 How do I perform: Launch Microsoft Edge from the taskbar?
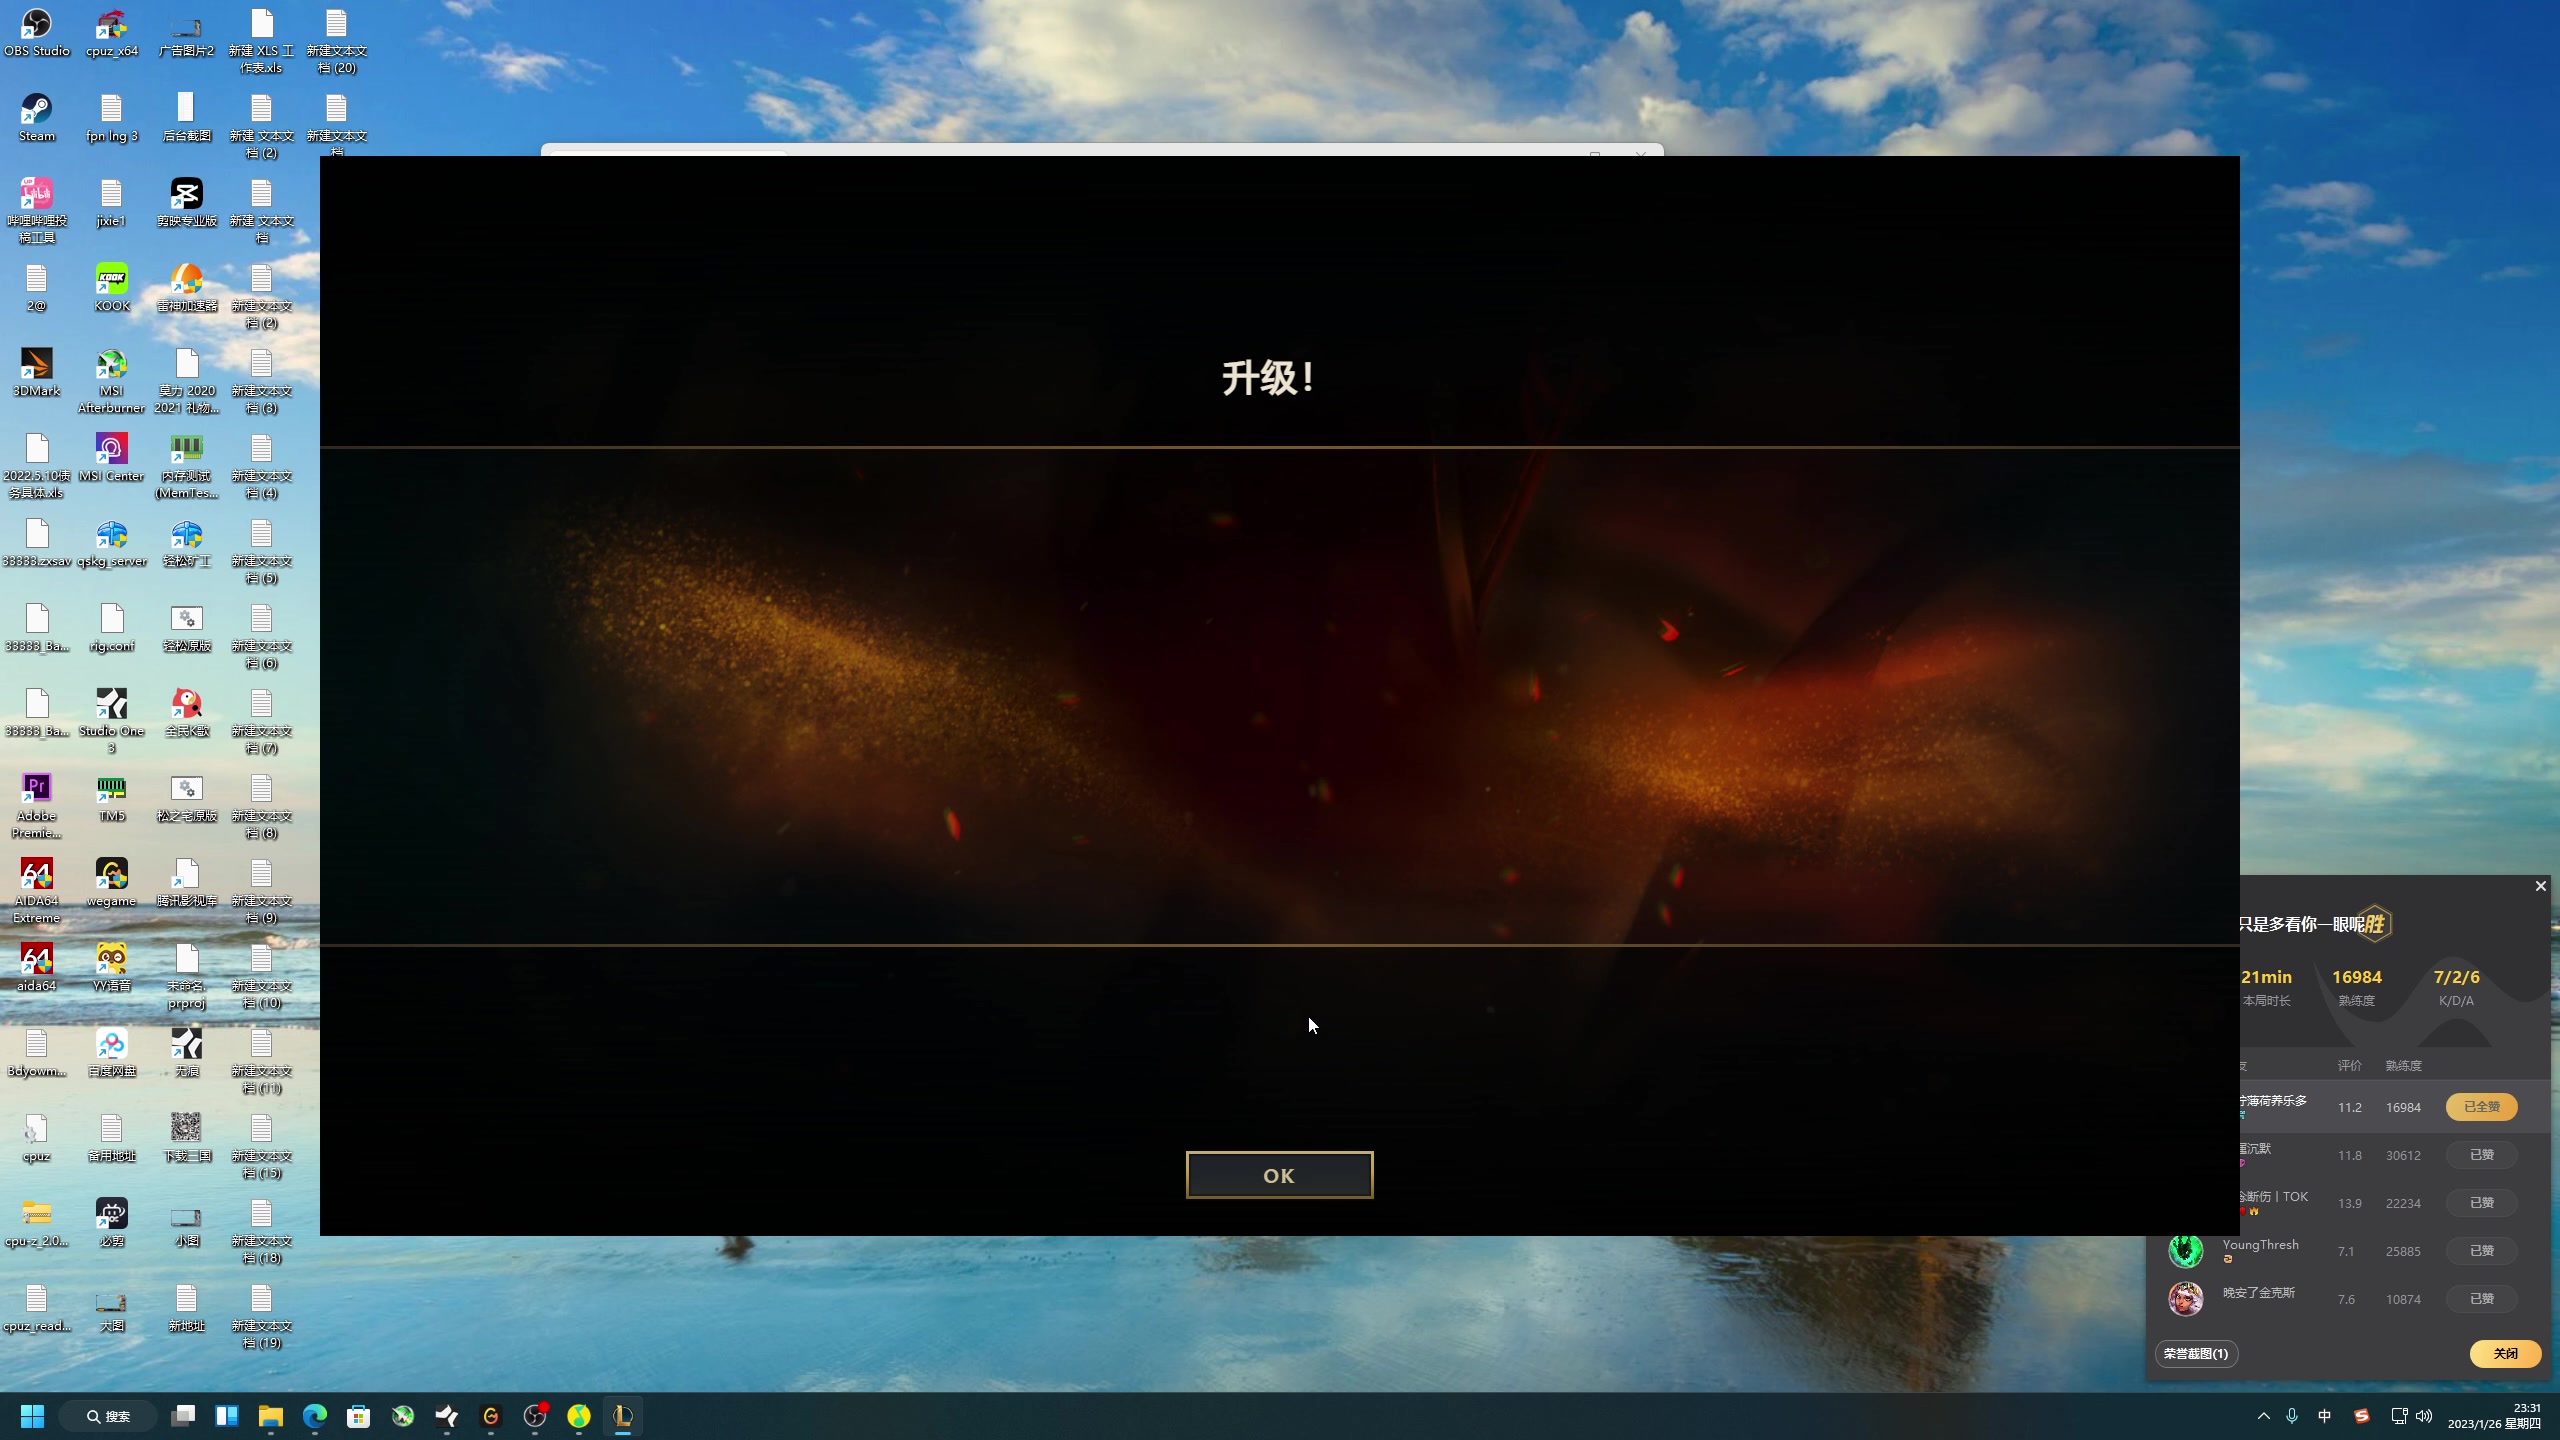tap(315, 1416)
